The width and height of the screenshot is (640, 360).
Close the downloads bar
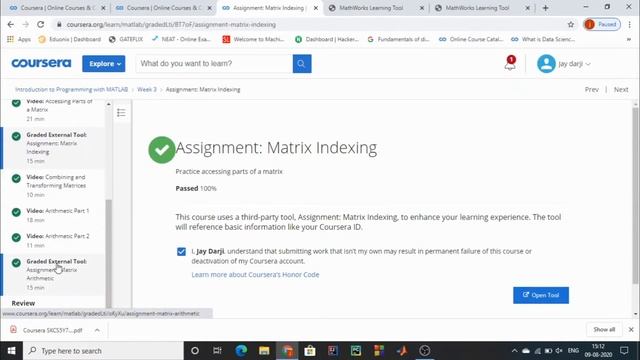point(631,329)
